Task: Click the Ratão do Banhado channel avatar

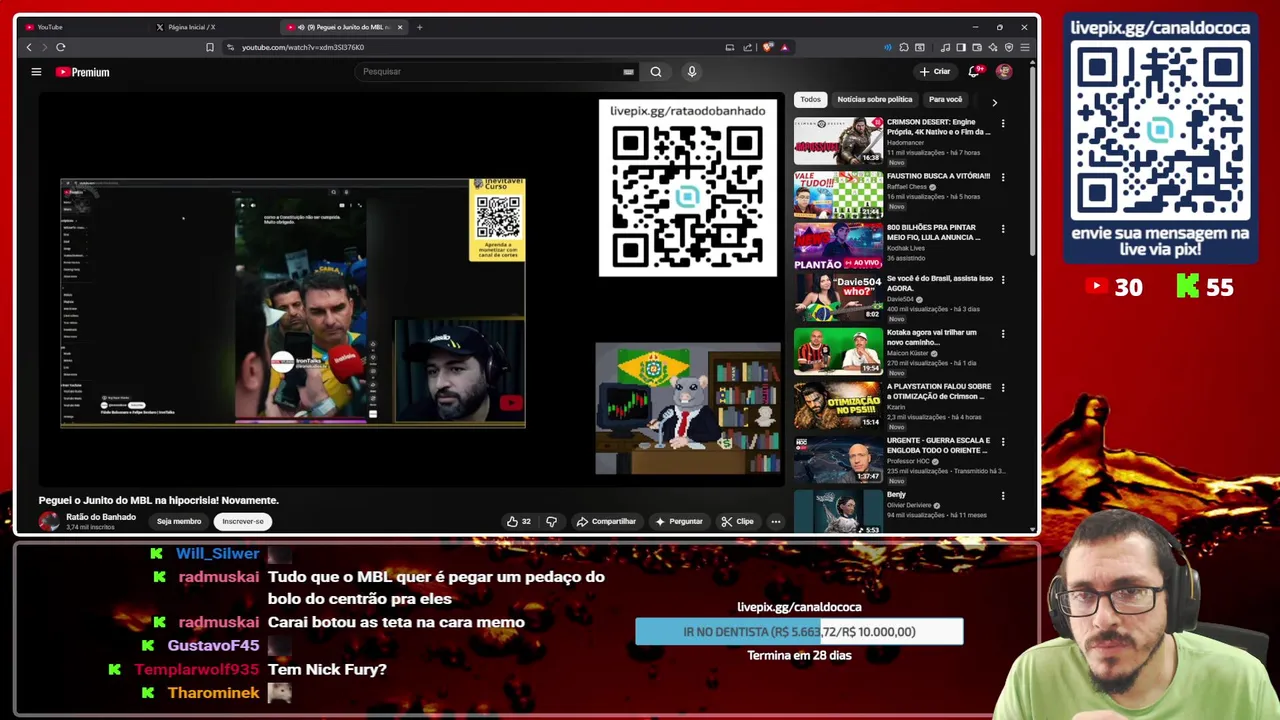Action: [49, 521]
